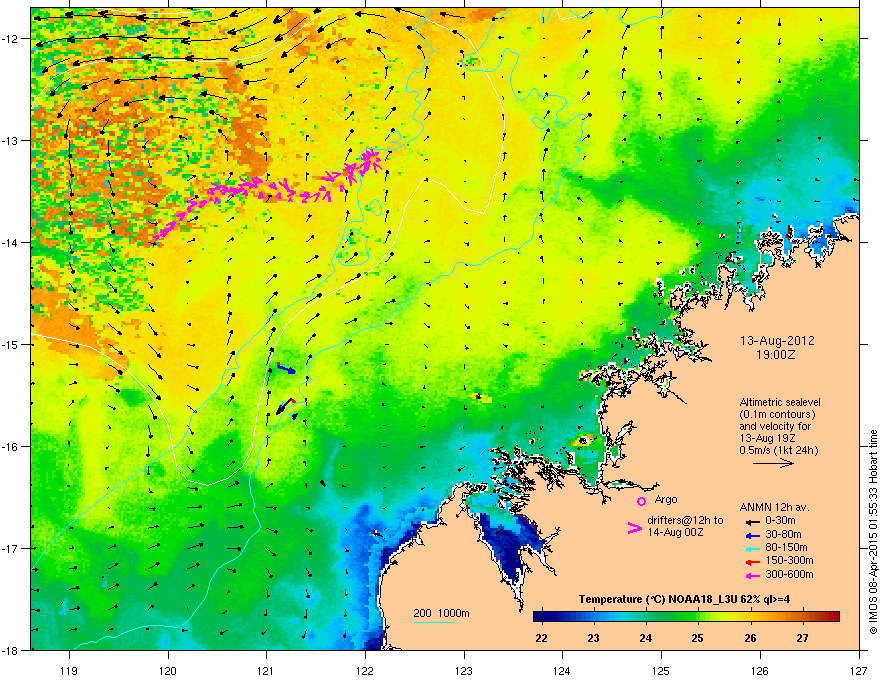Click the longitude axis label 127
880x680 pixels.
[859, 671]
